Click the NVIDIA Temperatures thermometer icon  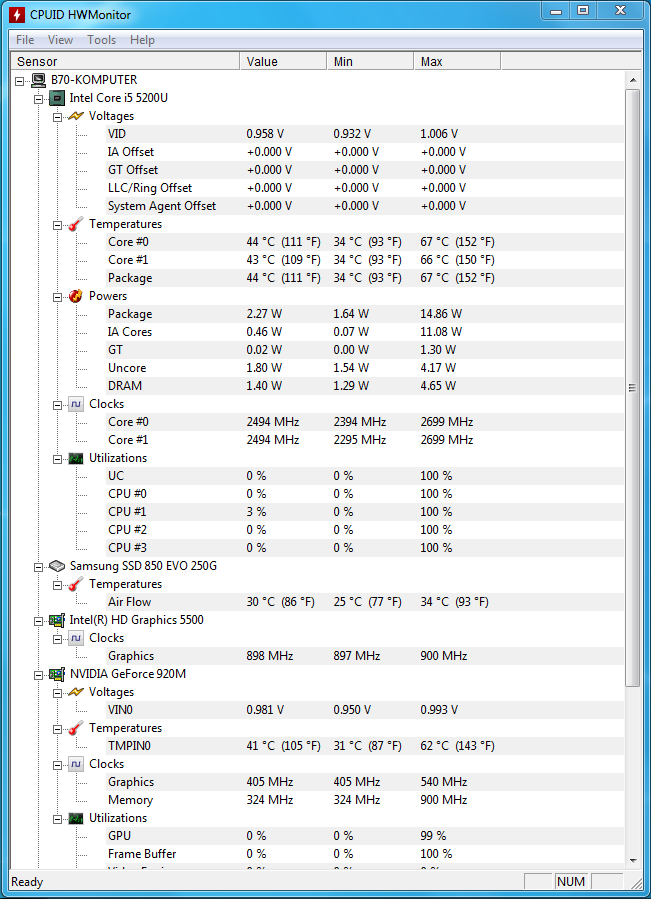click(76, 728)
